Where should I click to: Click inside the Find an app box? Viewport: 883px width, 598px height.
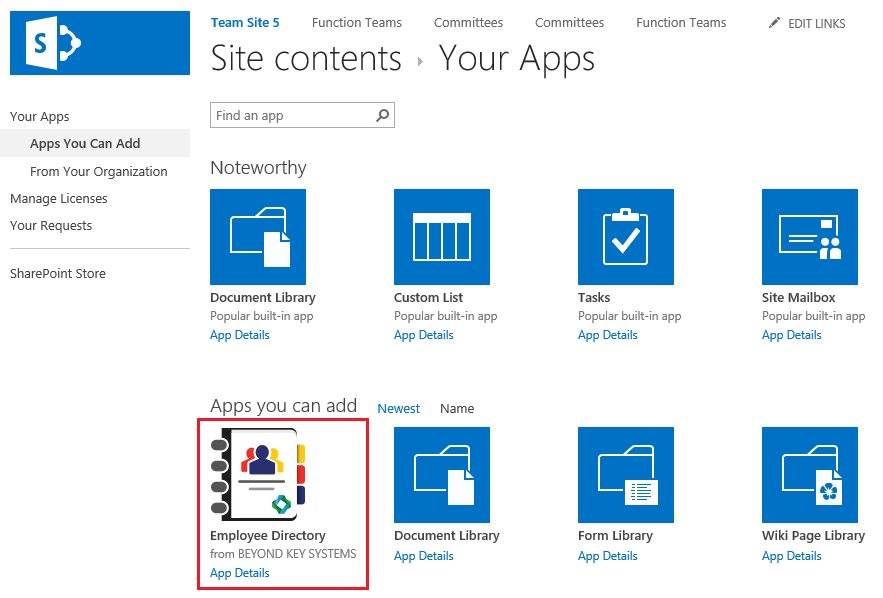(x=302, y=115)
